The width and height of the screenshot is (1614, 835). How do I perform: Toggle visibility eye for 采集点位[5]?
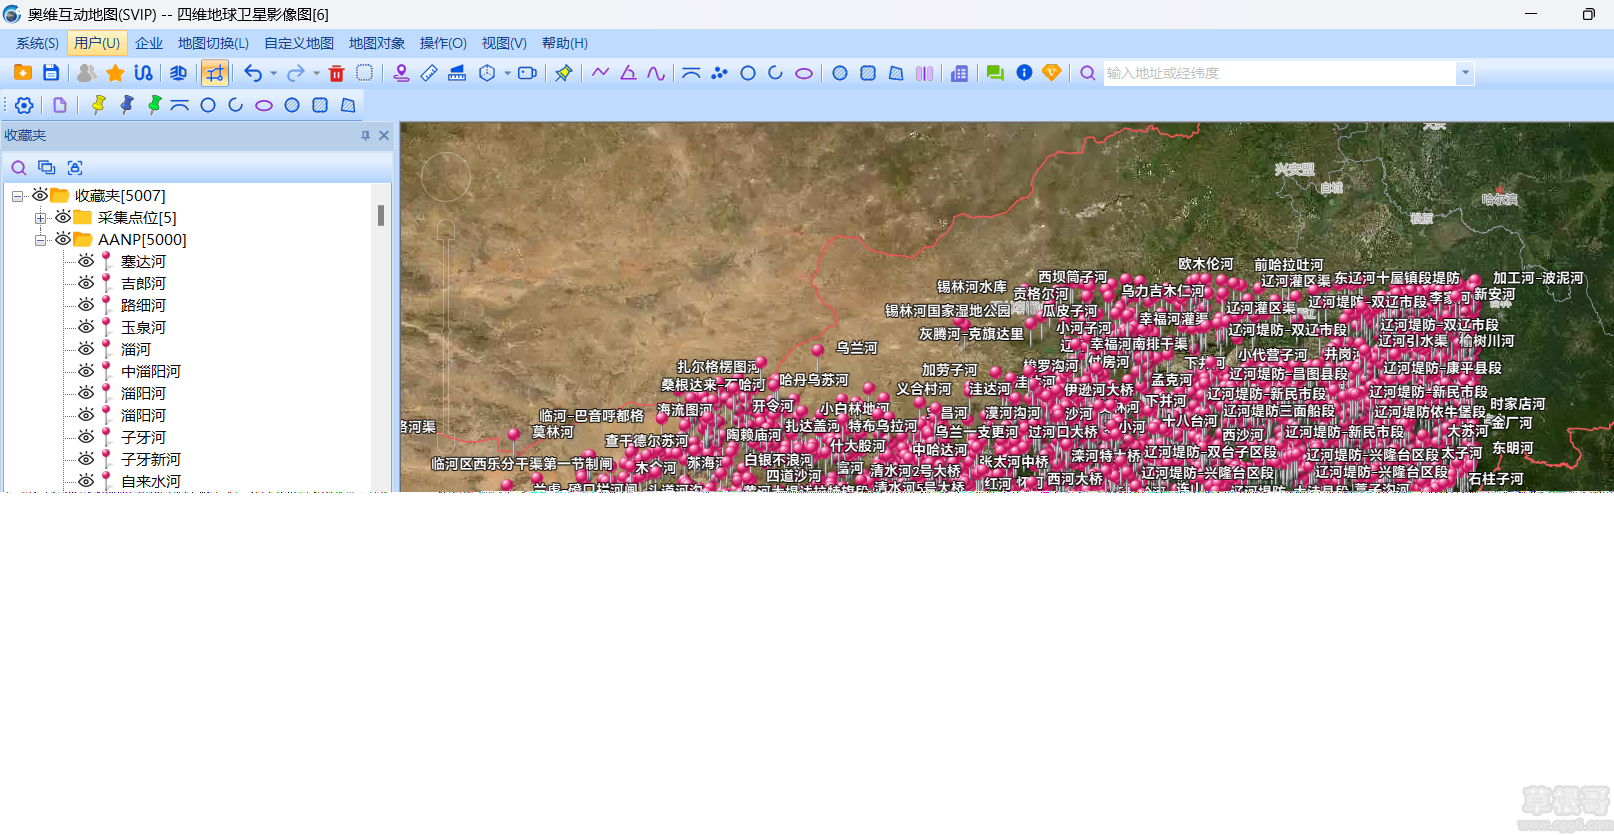[x=63, y=217]
